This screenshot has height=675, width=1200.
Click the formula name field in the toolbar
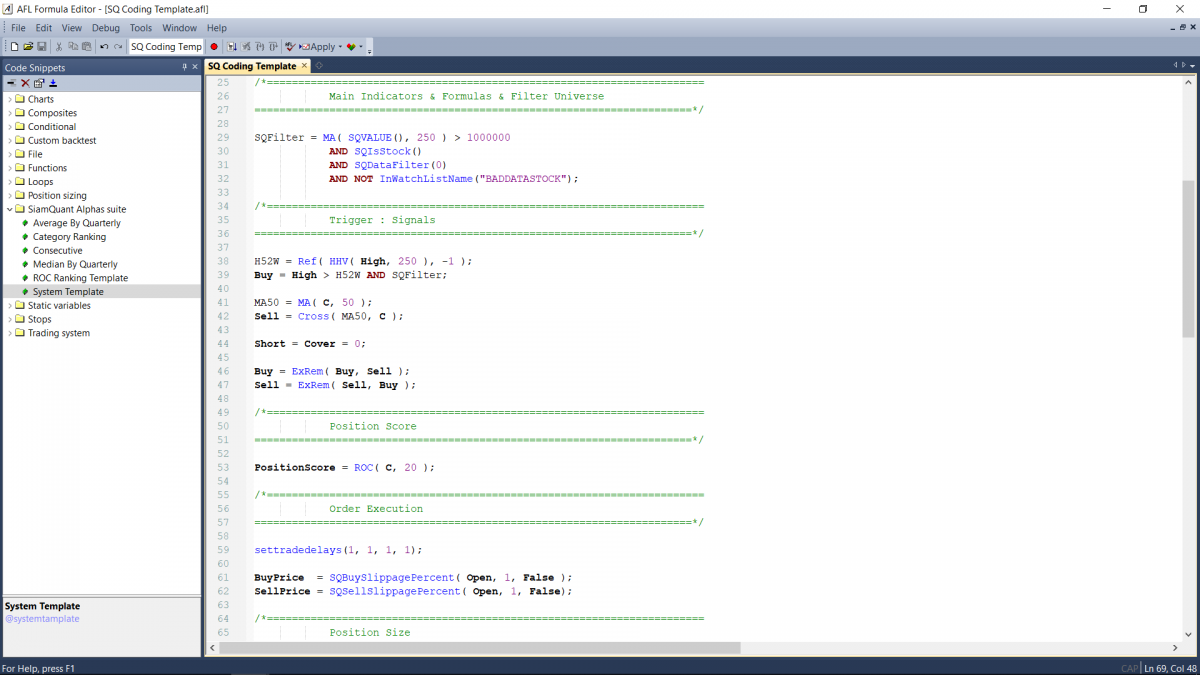(x=166, y=47)
